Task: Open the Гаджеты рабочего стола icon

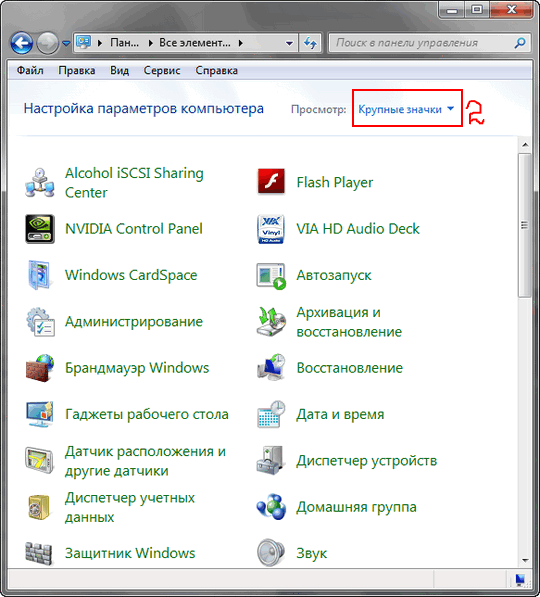Action: (40, 414)
